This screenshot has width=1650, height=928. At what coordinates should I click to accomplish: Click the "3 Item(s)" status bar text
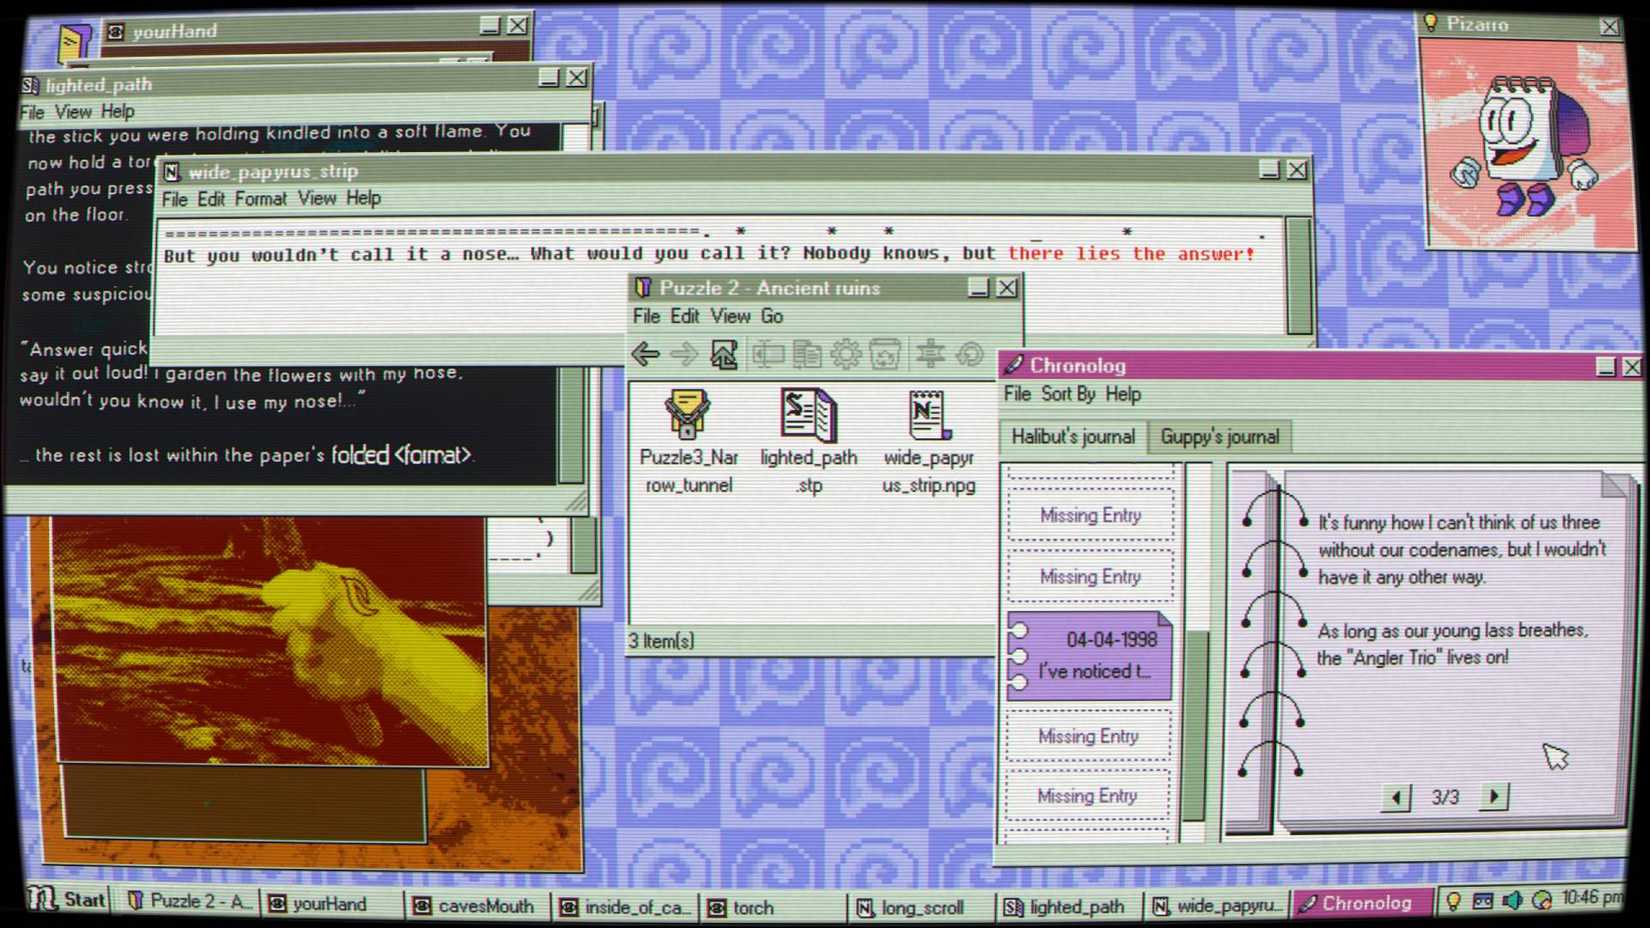click(x=661, y=641)
